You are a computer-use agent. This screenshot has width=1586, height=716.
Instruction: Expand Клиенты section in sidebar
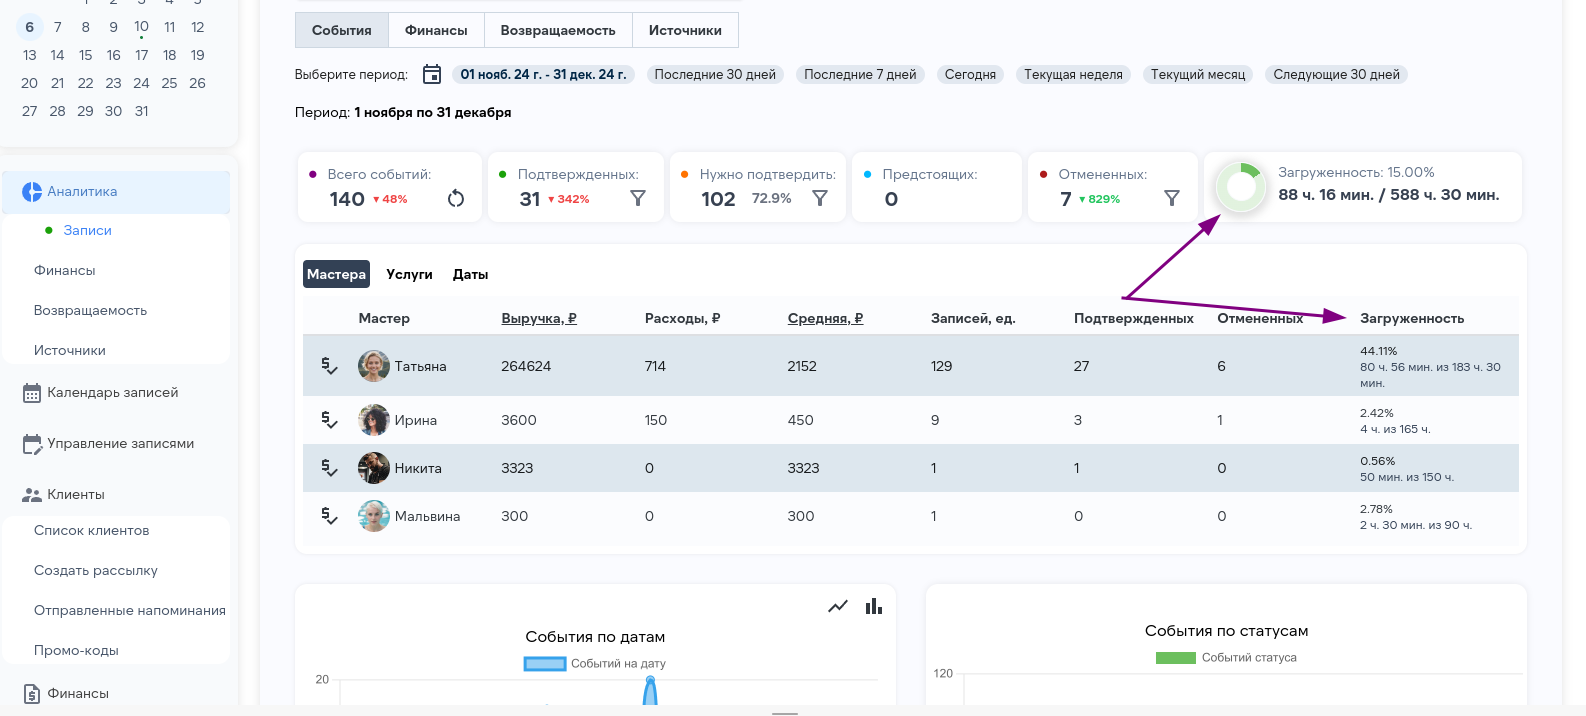(x=76, y=494)
